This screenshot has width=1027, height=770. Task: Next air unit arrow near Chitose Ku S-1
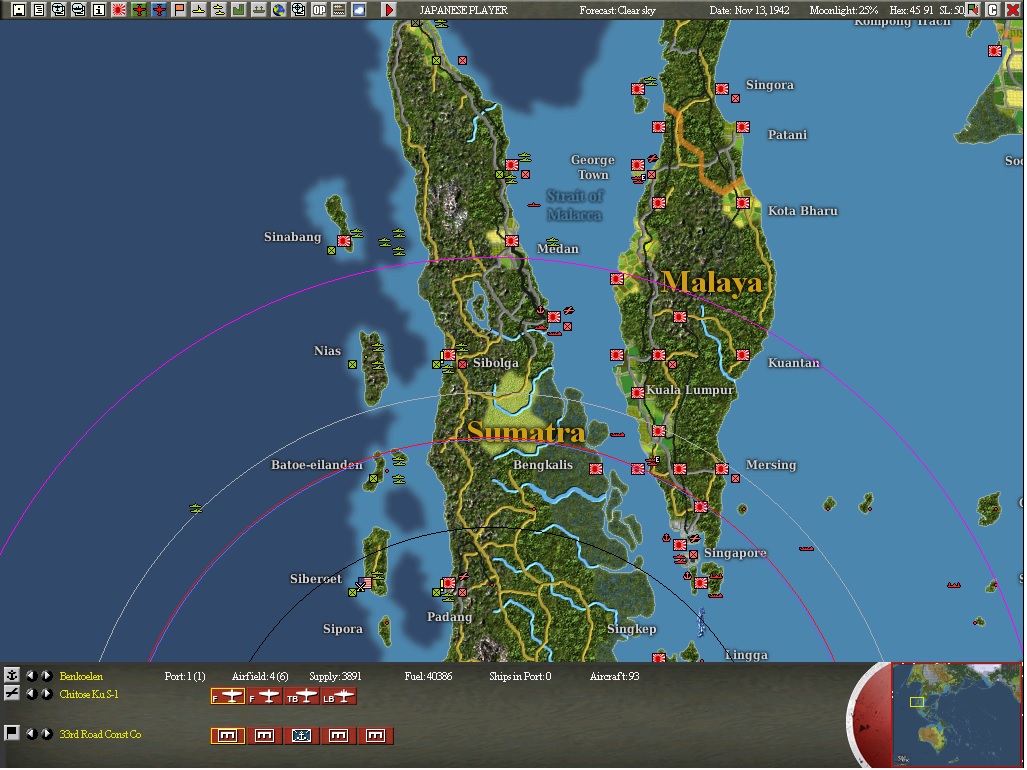(x=47, y=693)
